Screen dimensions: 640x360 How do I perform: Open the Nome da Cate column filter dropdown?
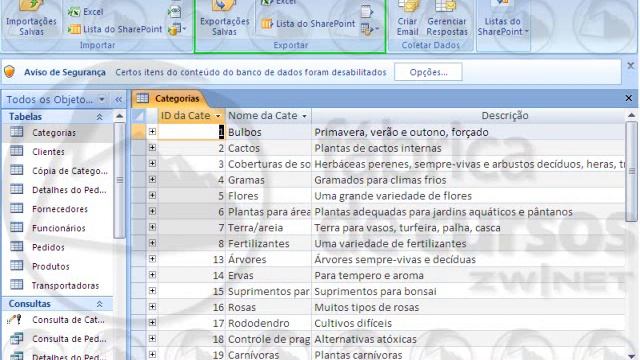tap(304, 116)
